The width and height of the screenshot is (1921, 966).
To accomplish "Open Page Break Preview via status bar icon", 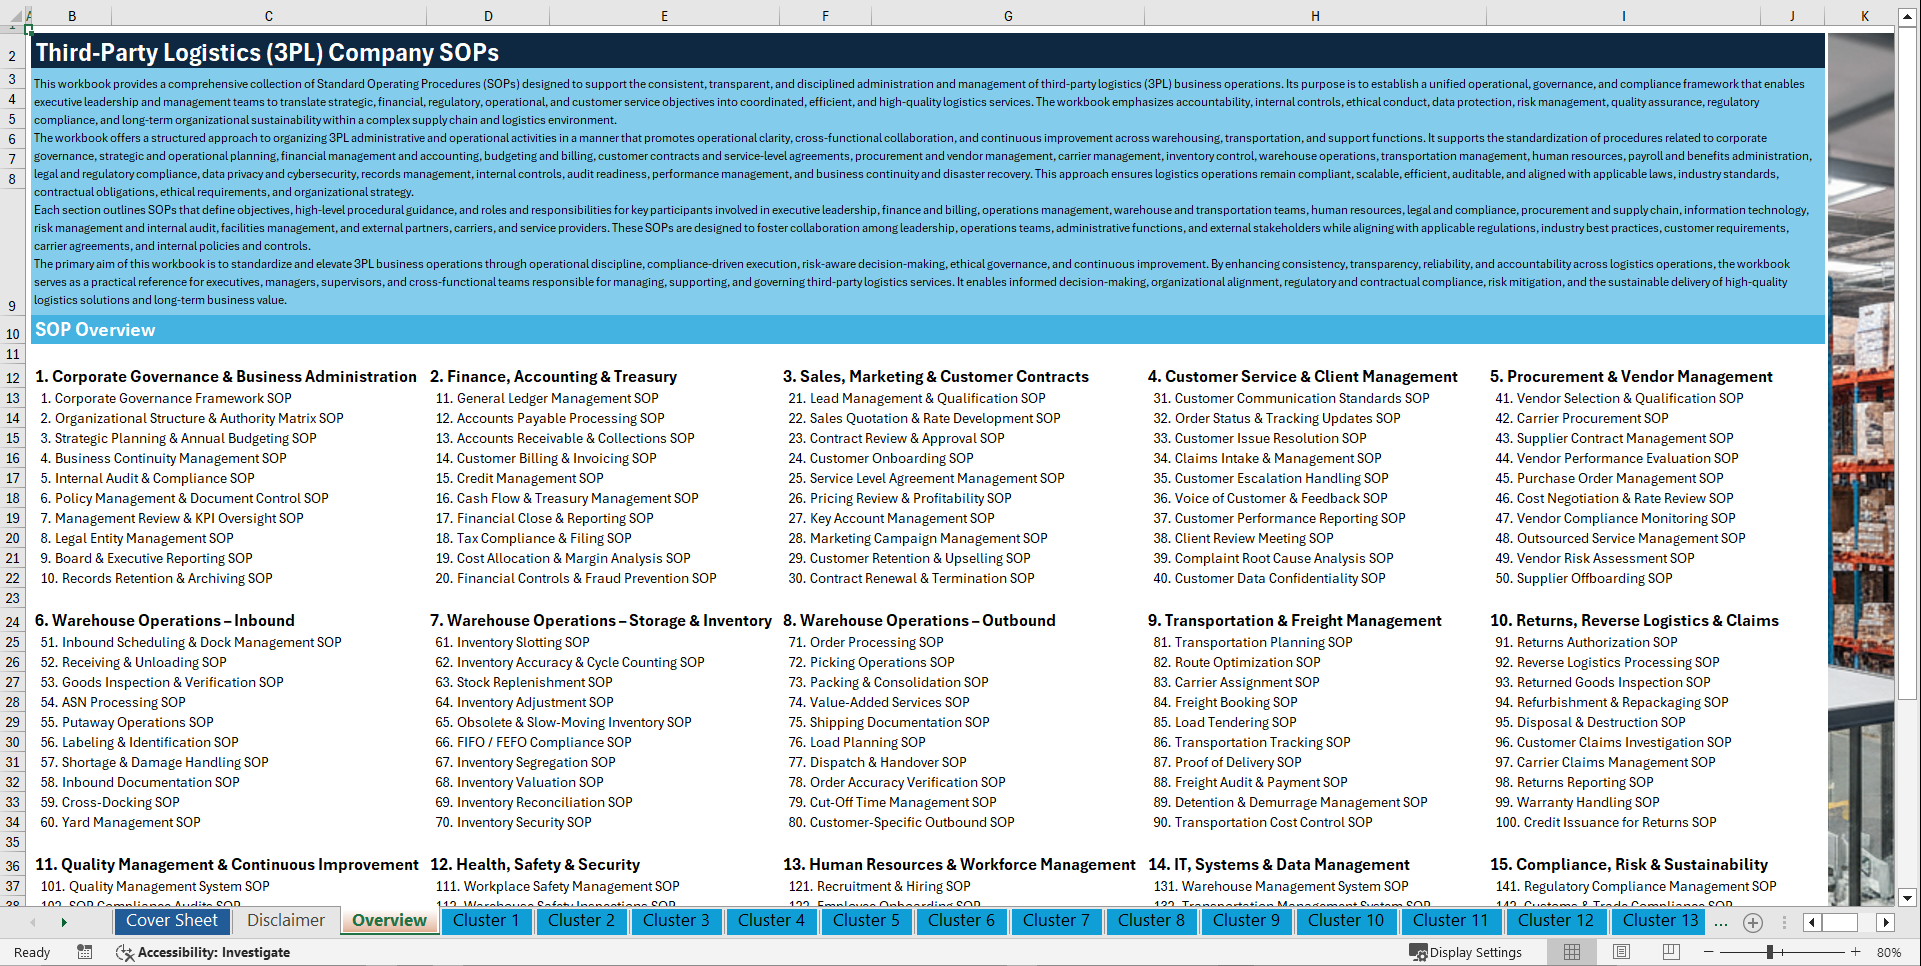I will tap(1671, 952).
